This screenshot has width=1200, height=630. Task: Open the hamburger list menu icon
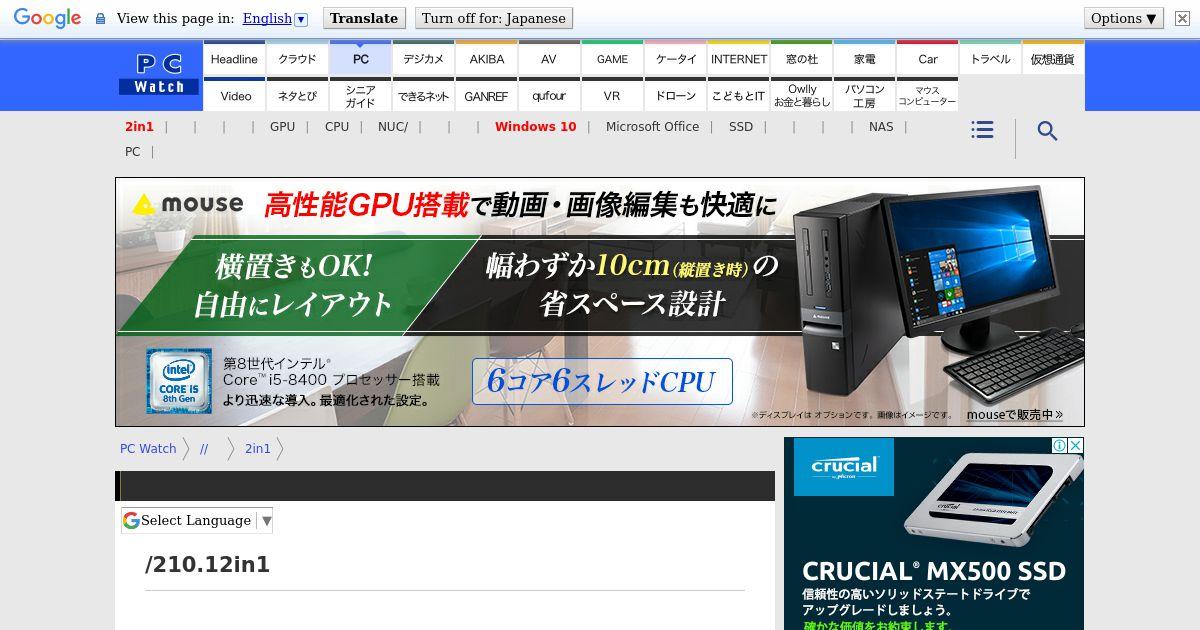(982, 130)
